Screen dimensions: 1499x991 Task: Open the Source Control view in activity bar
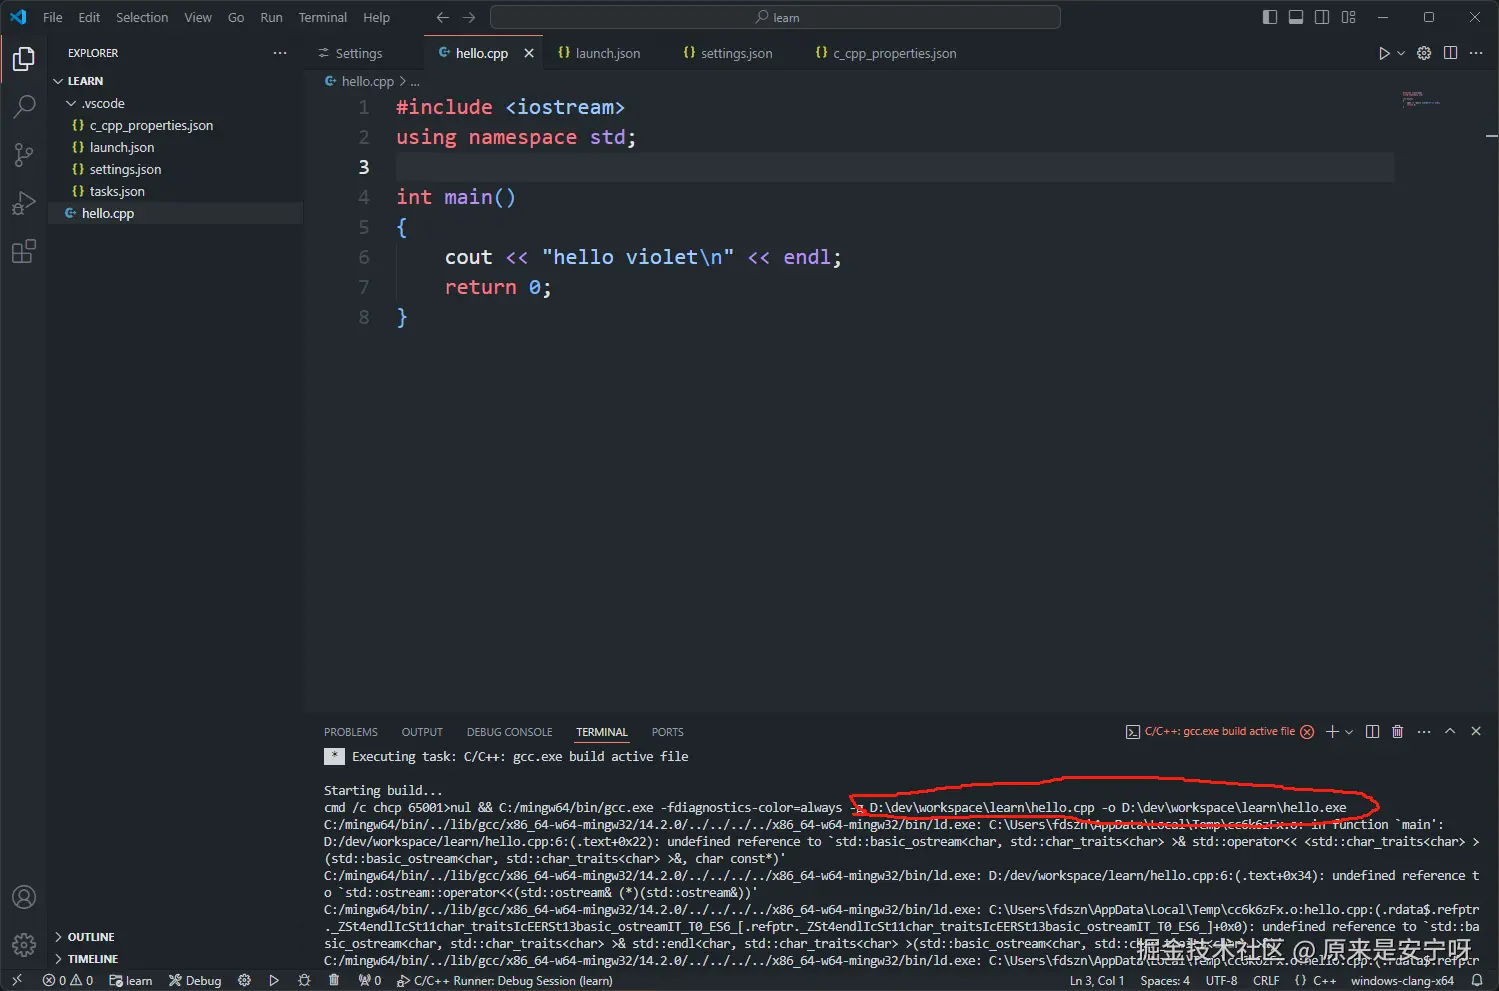pyautogui.click(x=23, y=154)
